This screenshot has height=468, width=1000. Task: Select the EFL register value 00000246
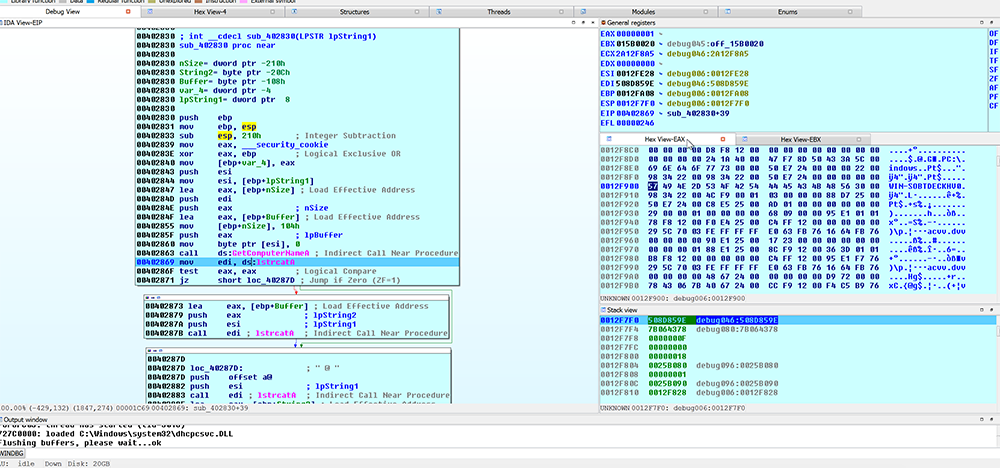tap(636, 122)
